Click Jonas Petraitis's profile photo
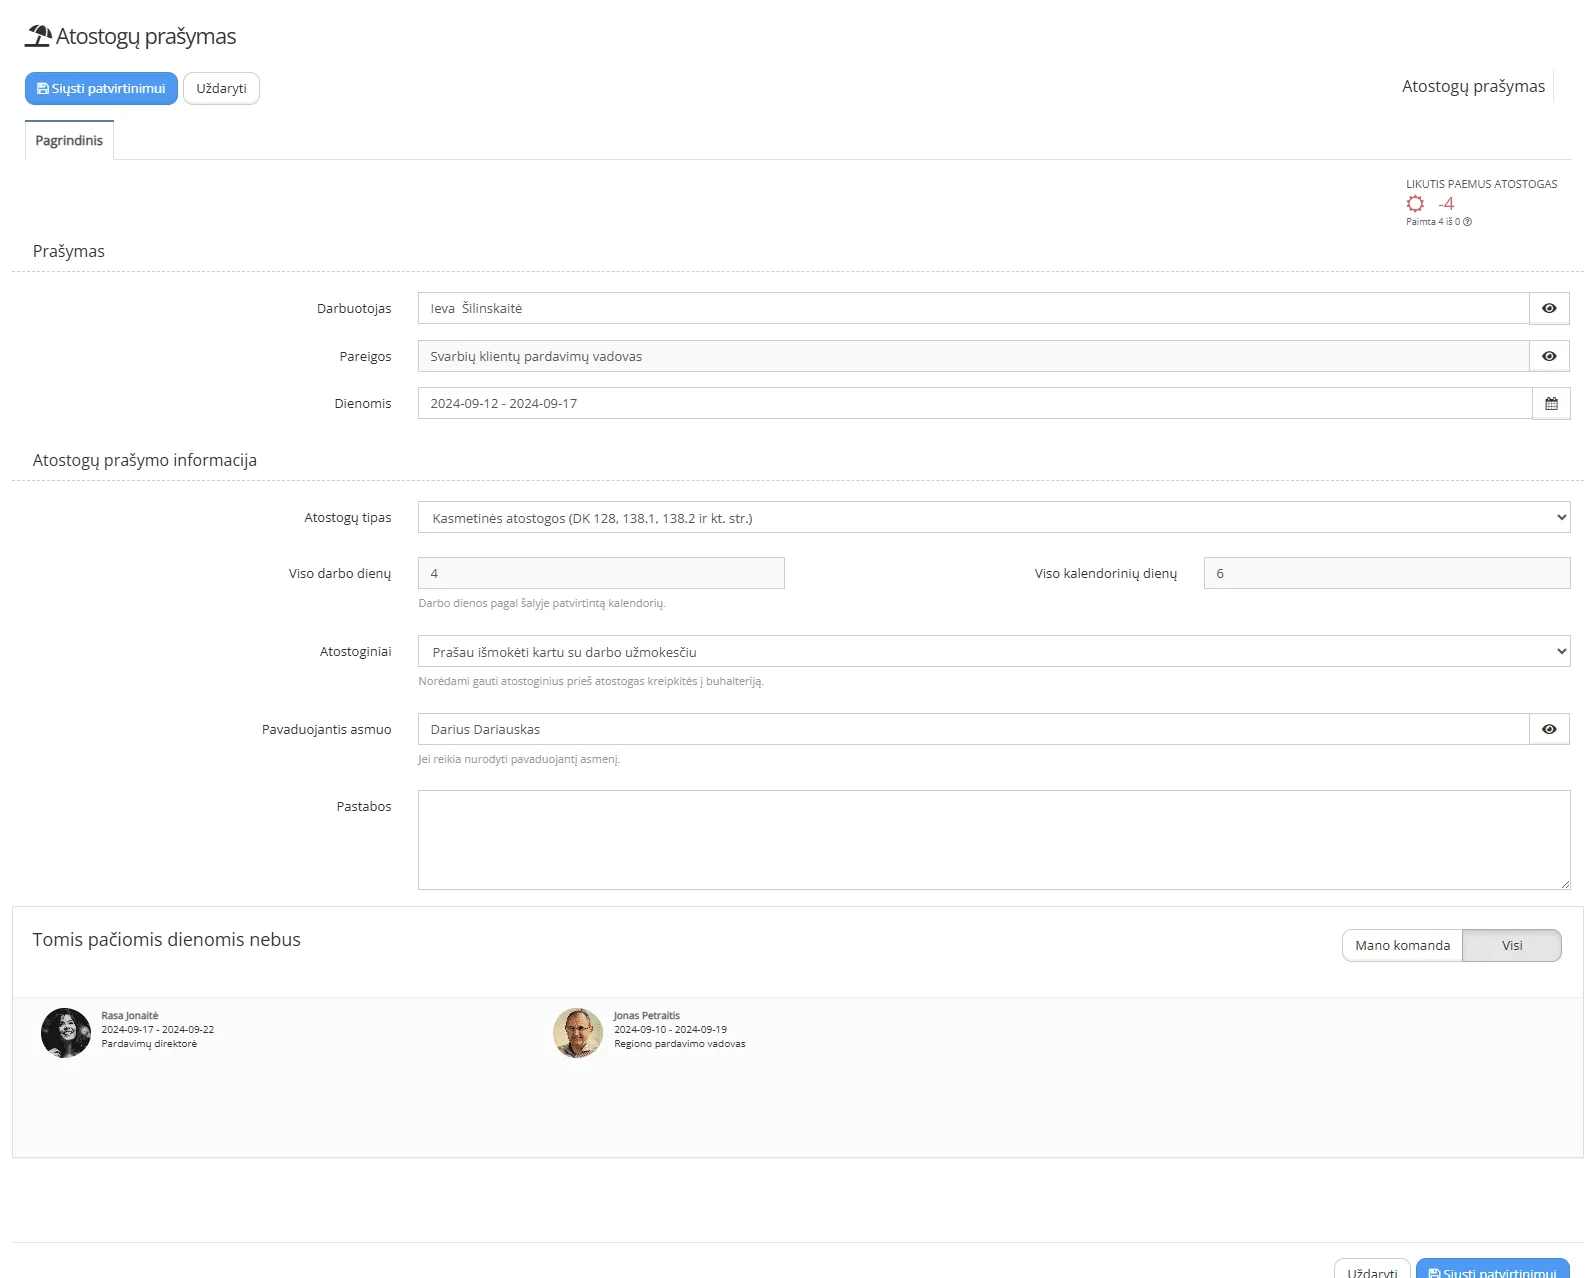The height and width of the screenshot is (1278, 1593). [x=578, y=1033]
